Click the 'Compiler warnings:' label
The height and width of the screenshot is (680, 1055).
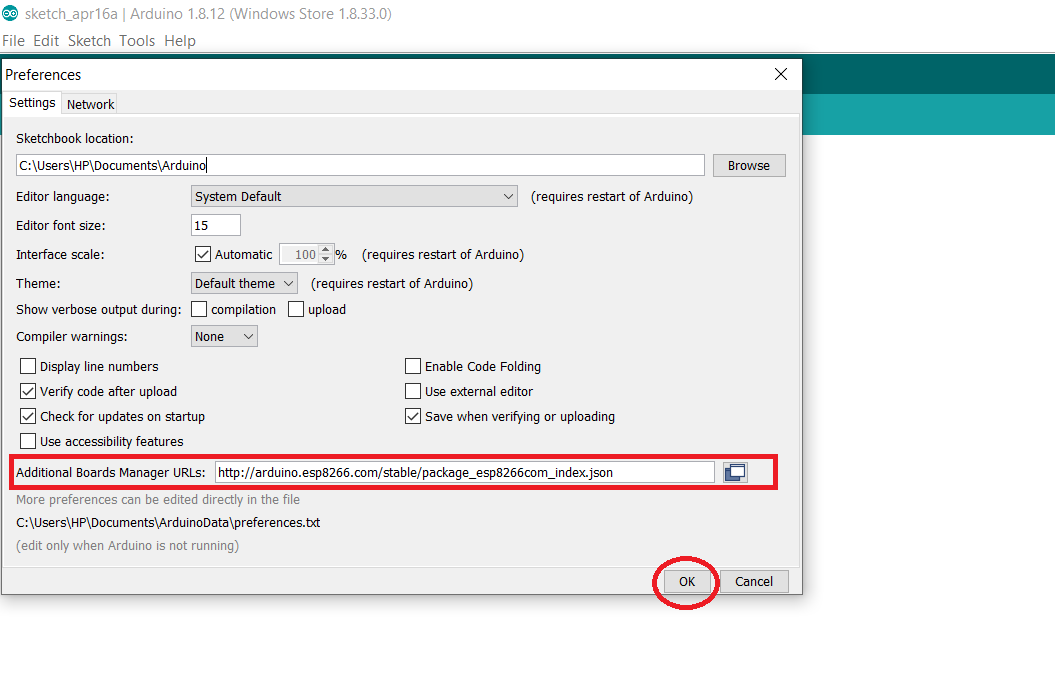pyautogui.click(x=72, y=336)
